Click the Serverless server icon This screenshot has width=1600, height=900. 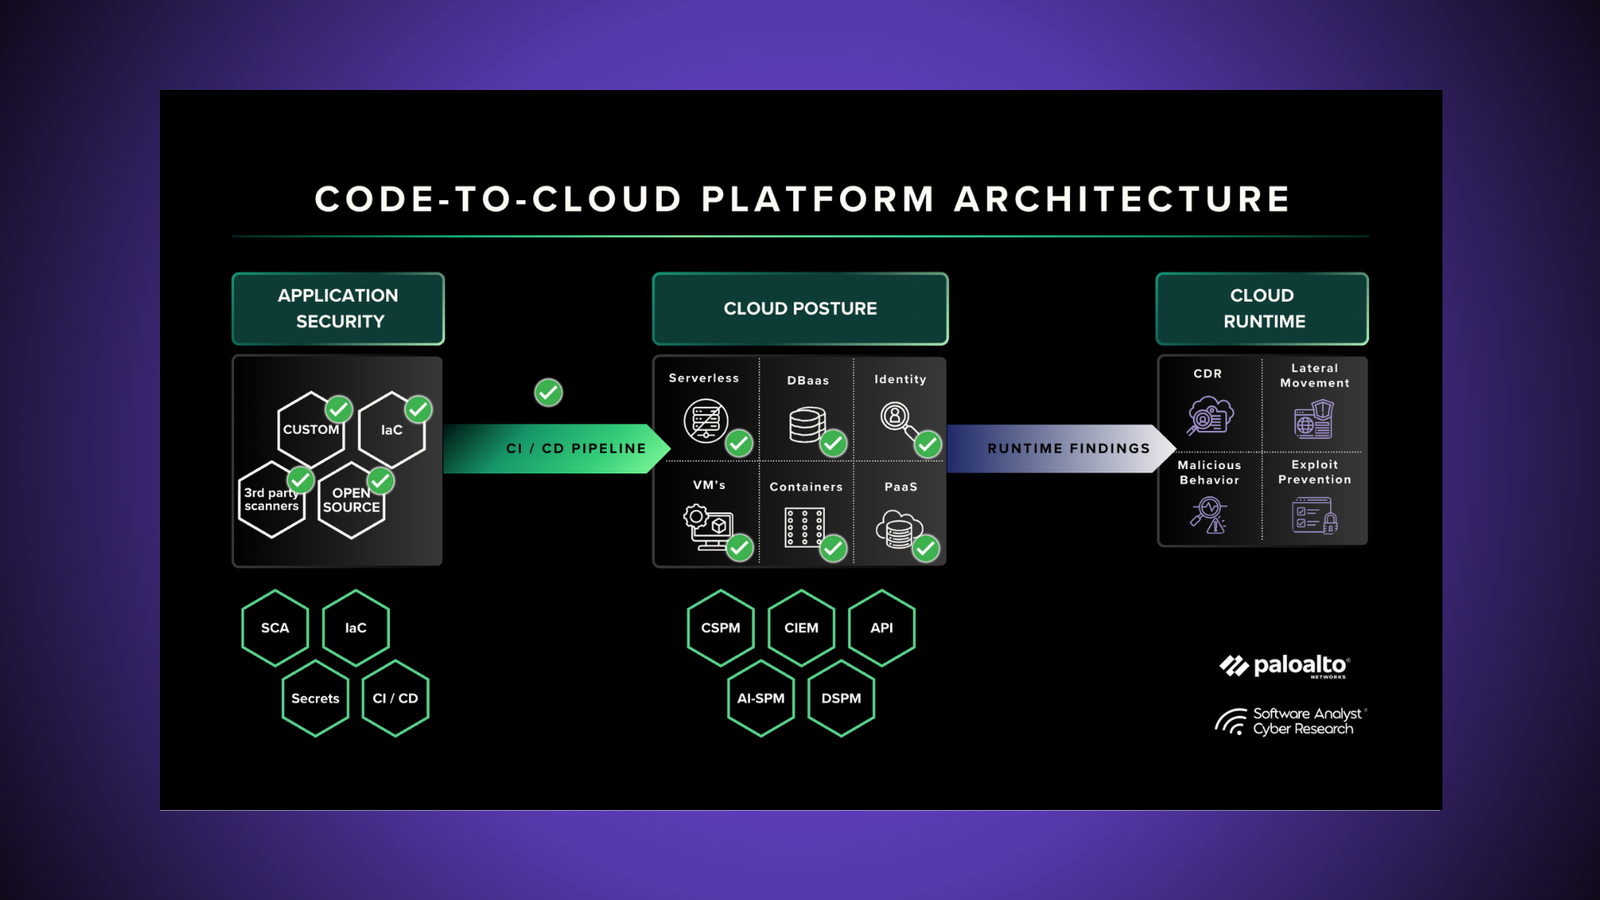coord(706,421)
